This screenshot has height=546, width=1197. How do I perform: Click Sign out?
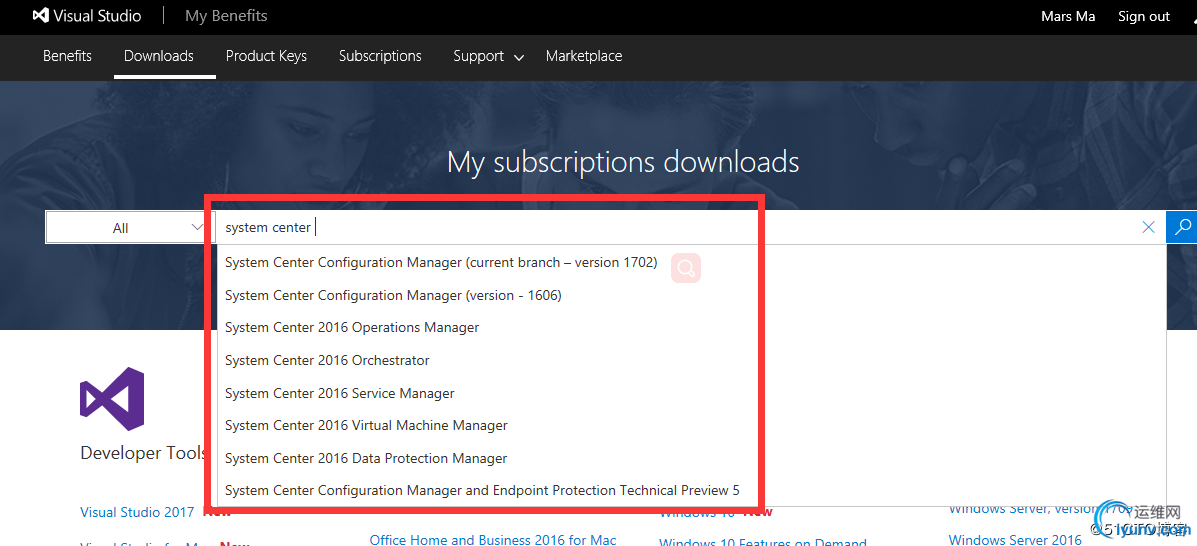[1144, 16]
